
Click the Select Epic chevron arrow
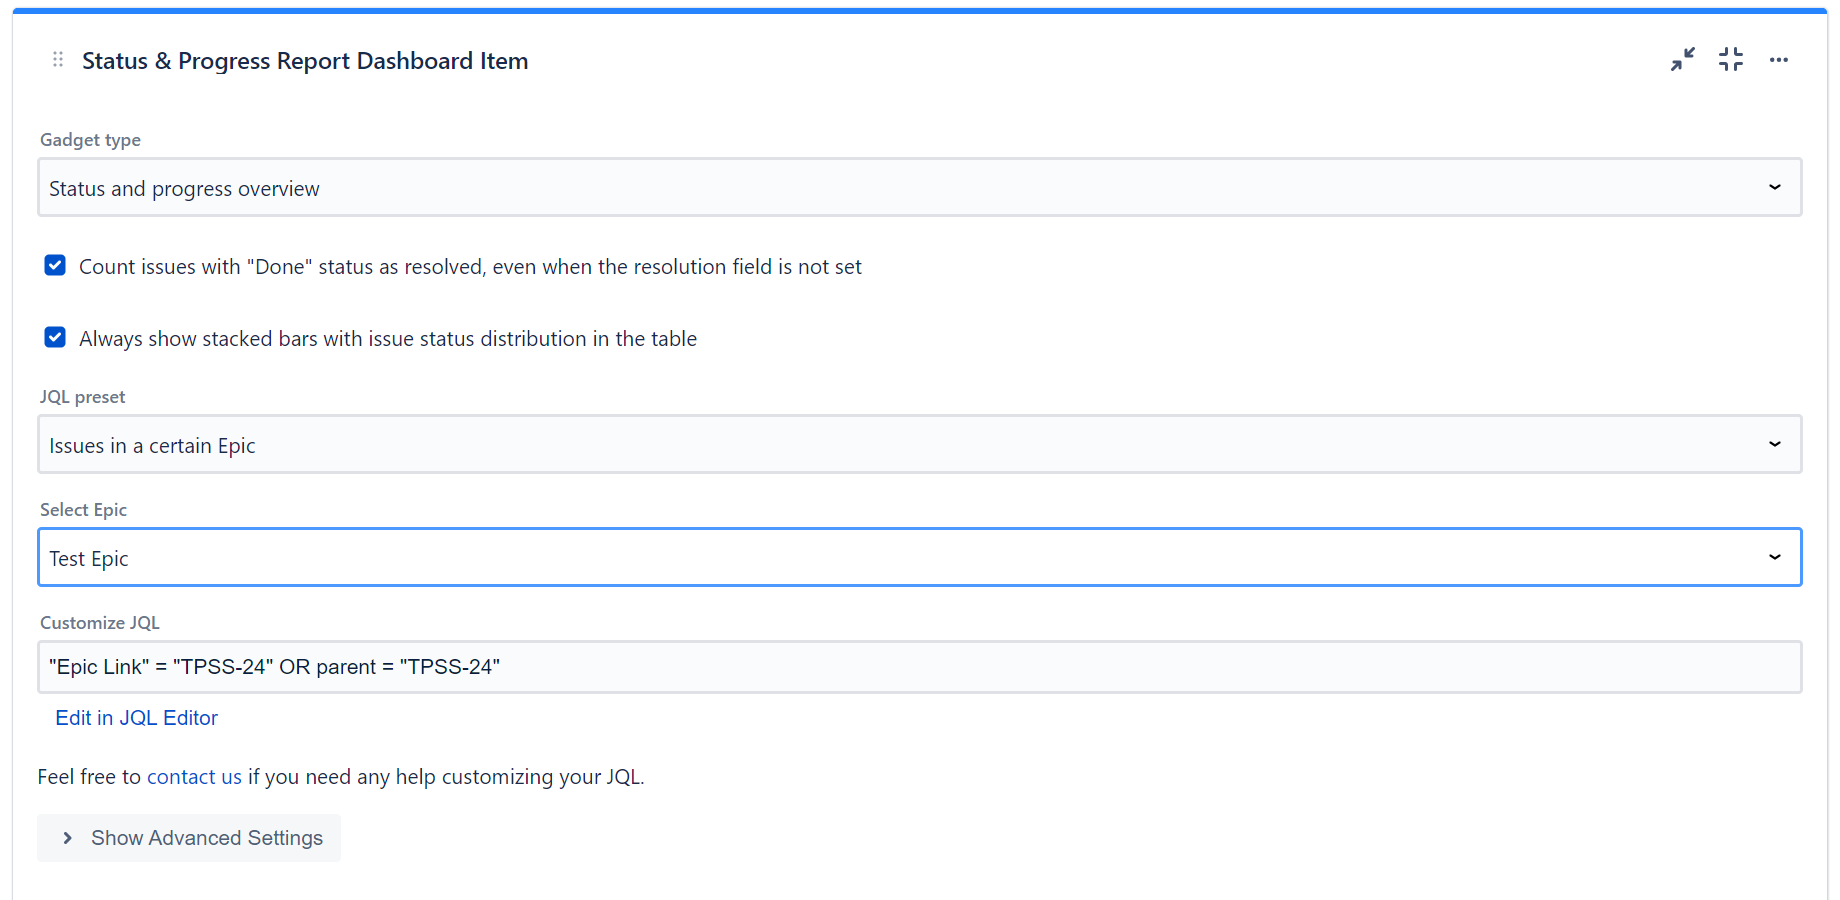tap(1775, 557)
